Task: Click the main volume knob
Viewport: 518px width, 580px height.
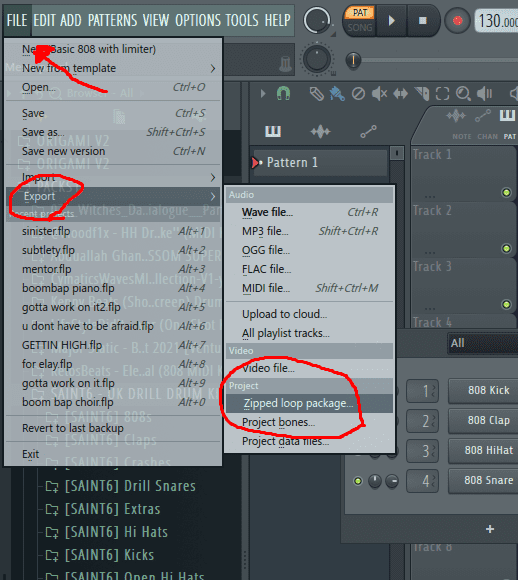Action: click(x=317, y=21)
